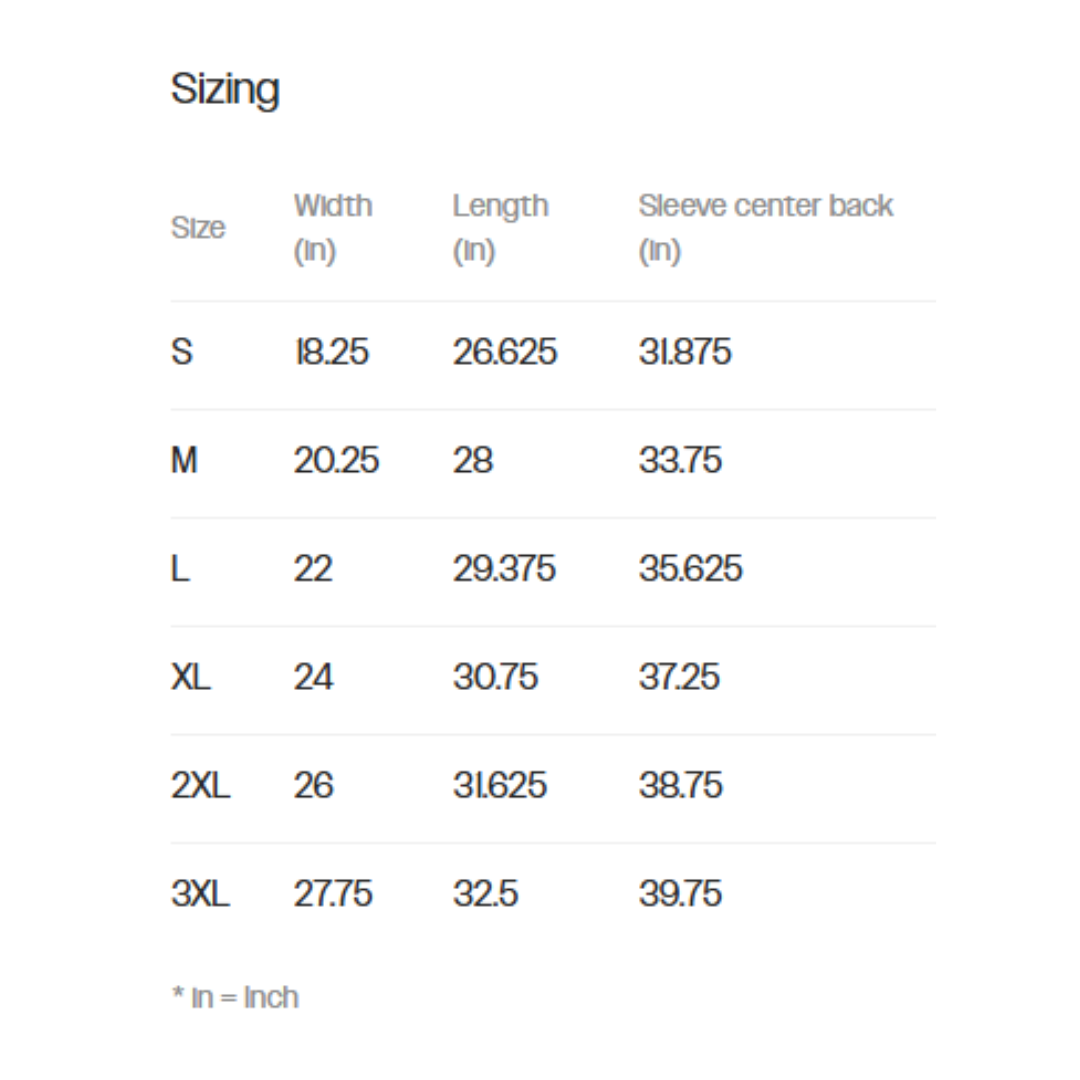Screen dimensions: 1080x1080
Task: Select the L size row label
Action: pyautogui.click(x=180, y=568)
